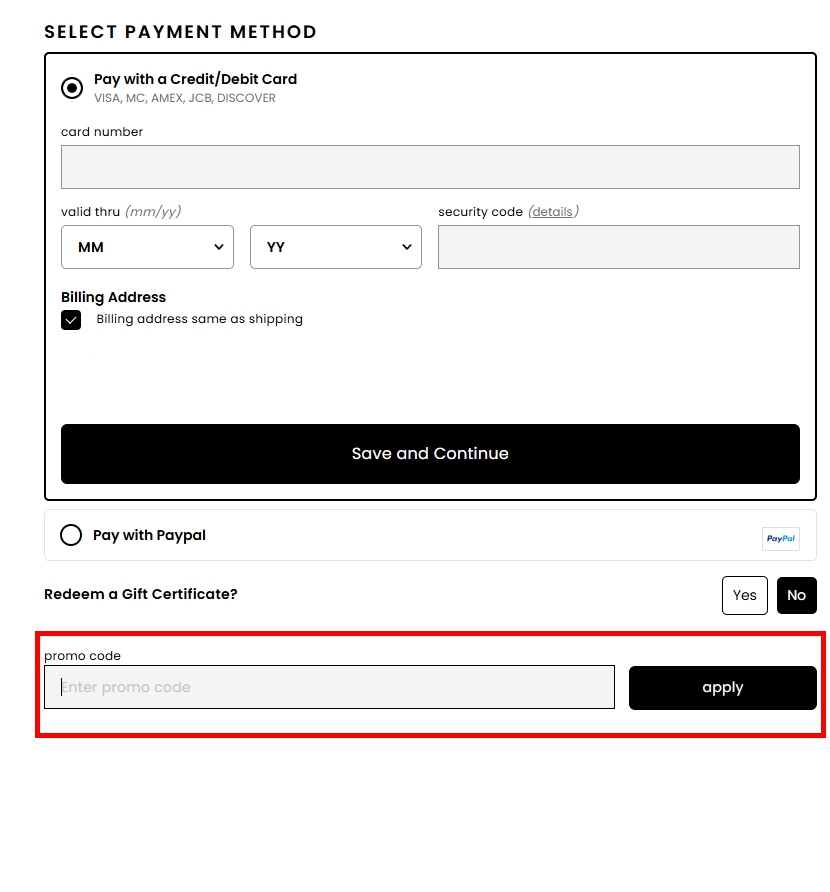Open the MM expiration month dropdown

pyautogui.click(x=147, y=247)
